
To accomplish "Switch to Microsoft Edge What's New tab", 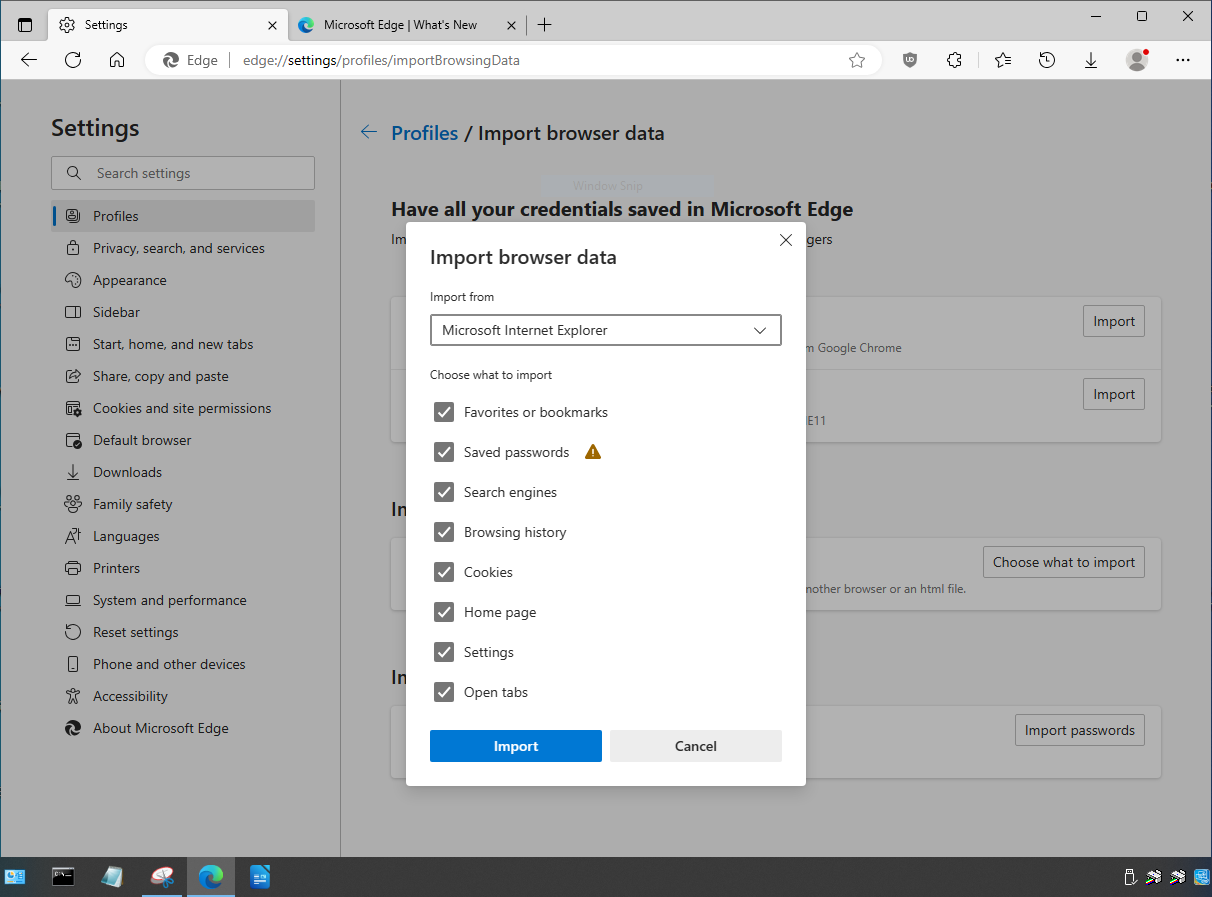I will 400,25.
